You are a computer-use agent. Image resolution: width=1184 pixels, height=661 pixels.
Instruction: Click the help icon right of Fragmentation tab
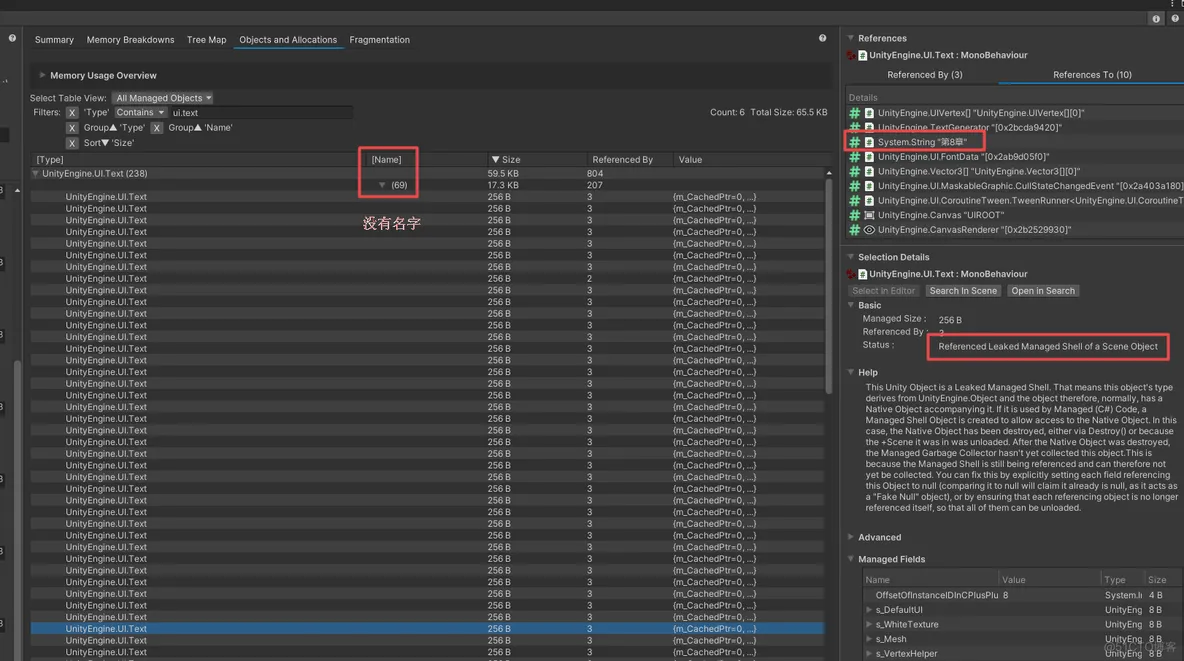click(x=822, y=38)
